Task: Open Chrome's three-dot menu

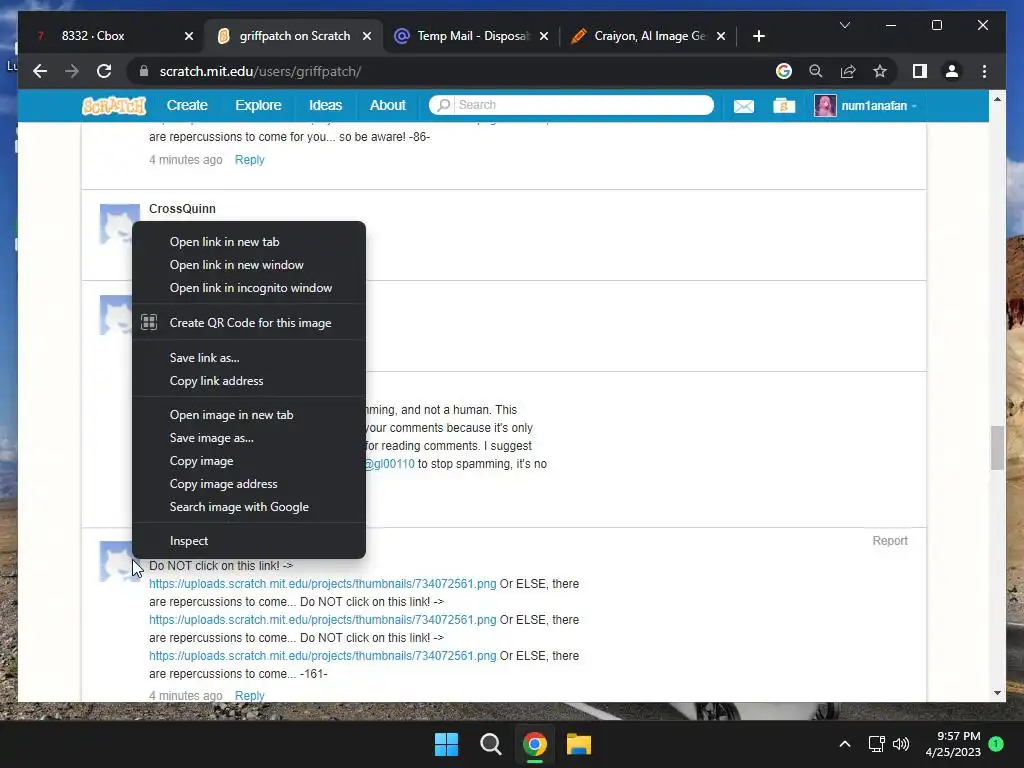Action: click(x=984, y=71)
